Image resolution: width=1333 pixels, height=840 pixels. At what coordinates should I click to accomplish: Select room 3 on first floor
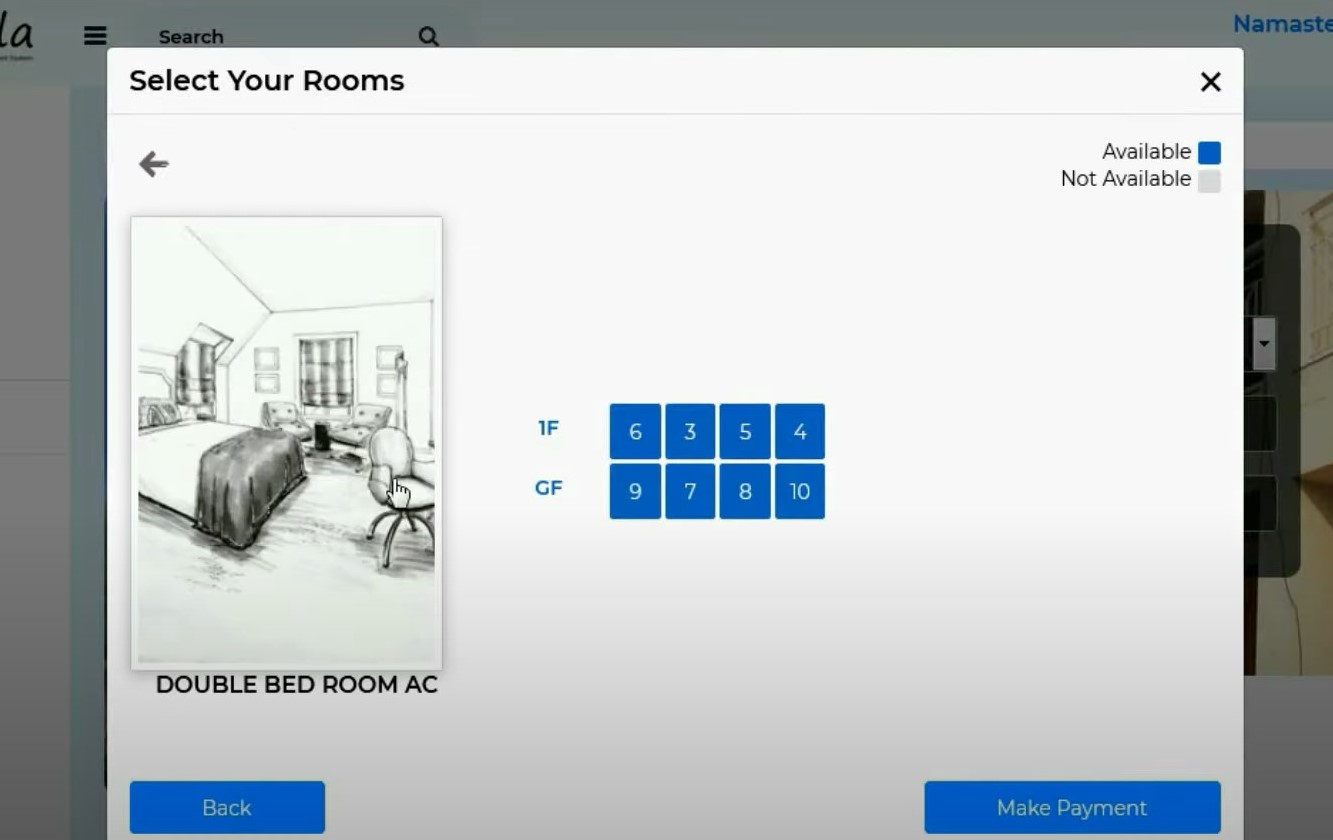coord(690,432)
